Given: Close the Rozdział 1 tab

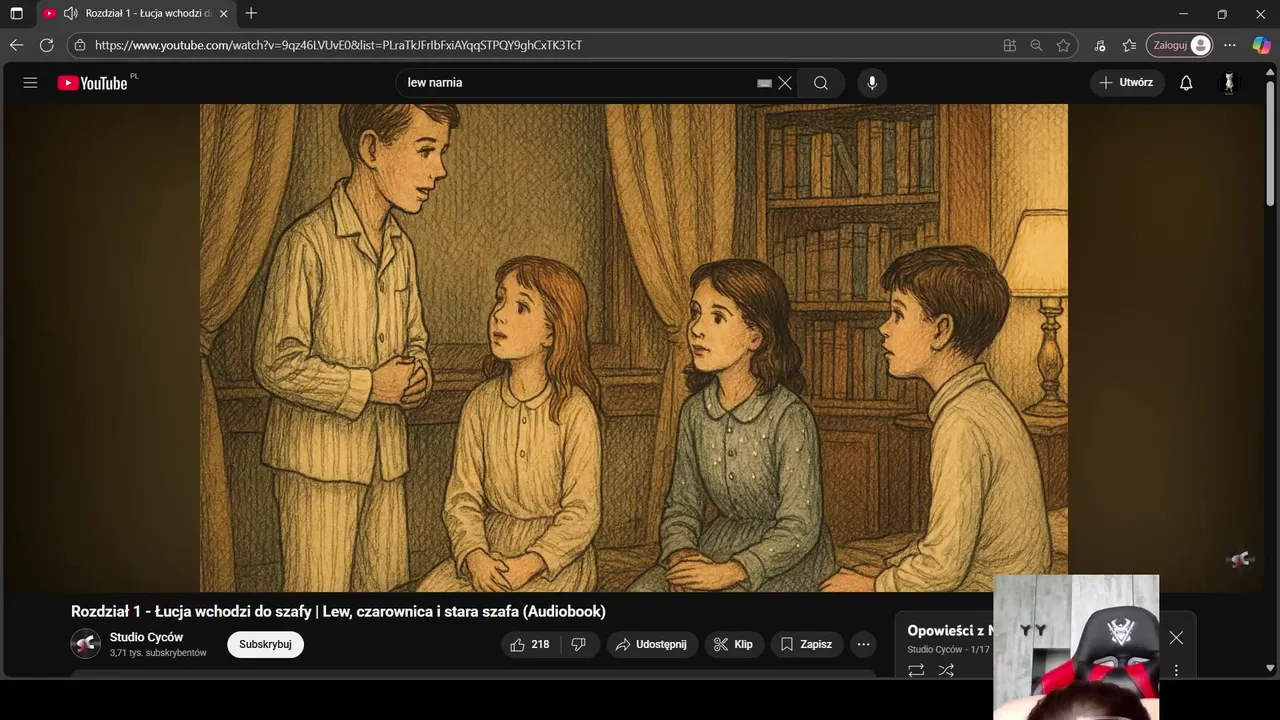Looking at the screenshot, I should (x=223, y=14).
